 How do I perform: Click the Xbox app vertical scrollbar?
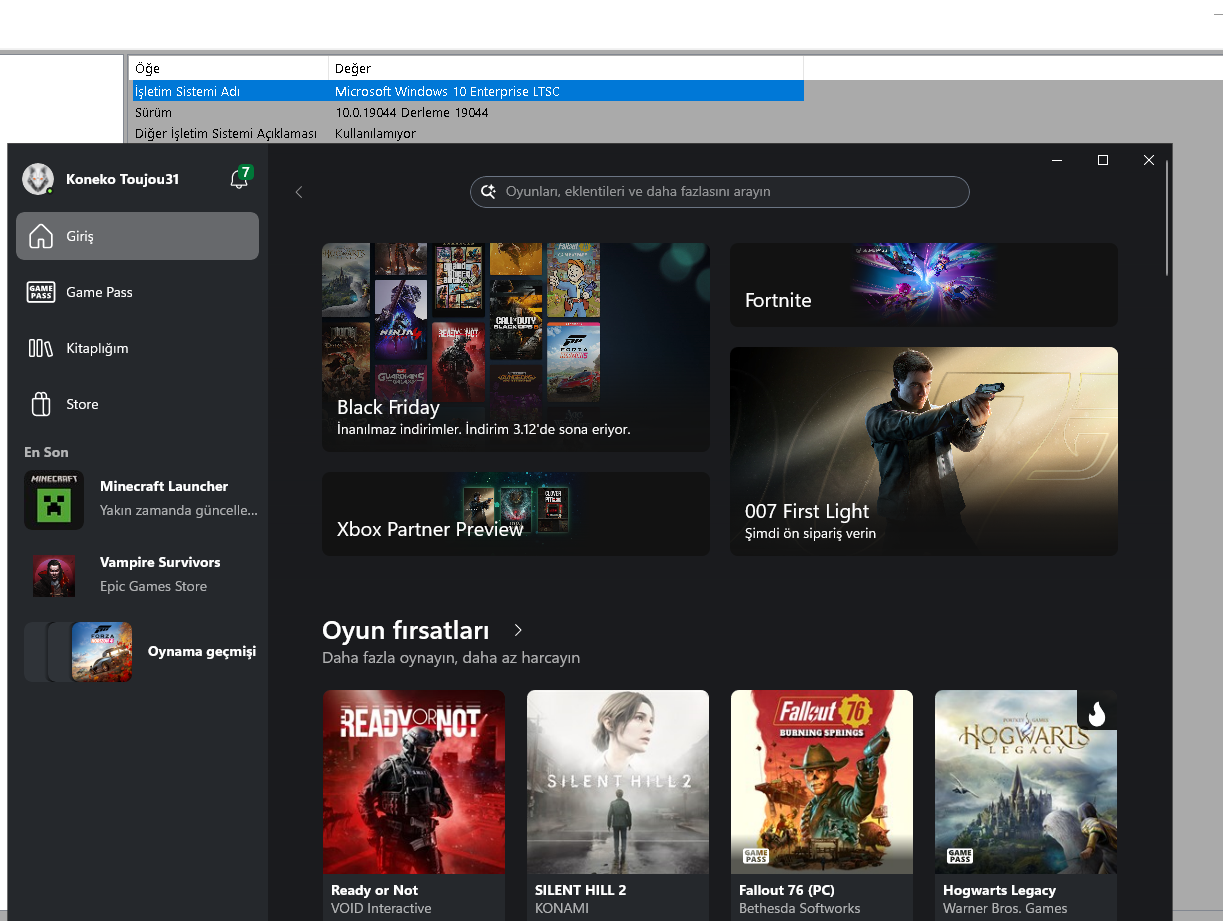1166,219
